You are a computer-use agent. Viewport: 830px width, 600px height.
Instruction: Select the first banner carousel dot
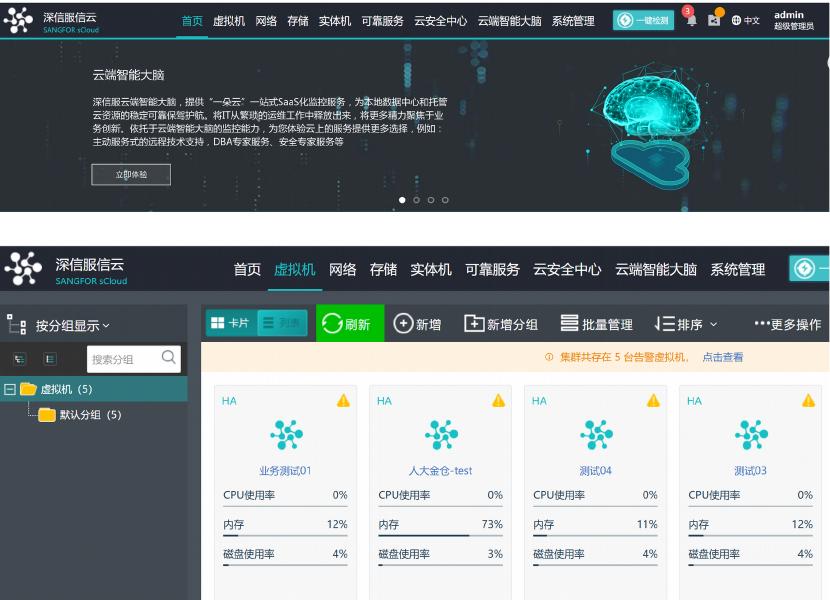click(x=402, y=200)
